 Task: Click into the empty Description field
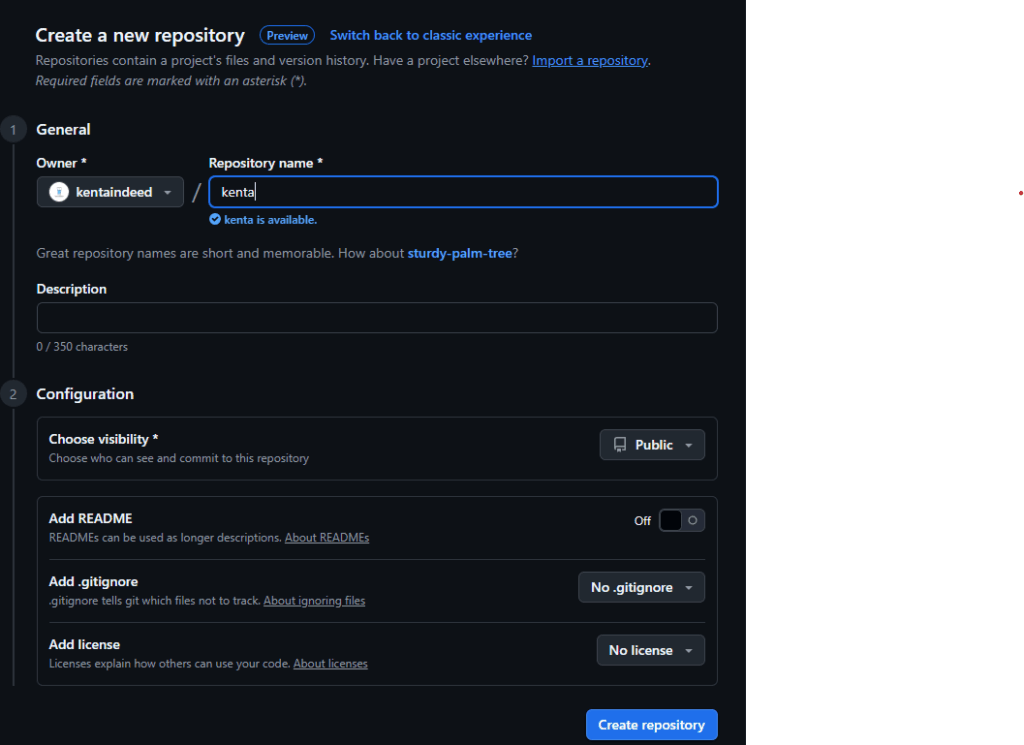coord(376,317)
